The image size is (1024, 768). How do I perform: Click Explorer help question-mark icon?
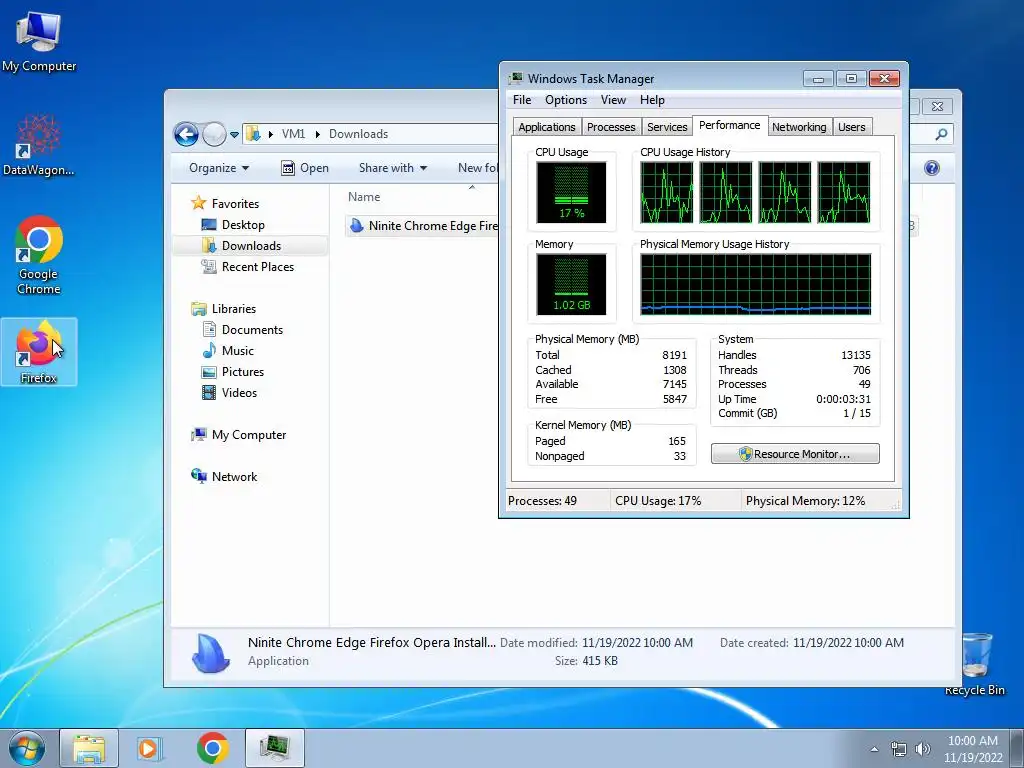[x=932, y=168]
